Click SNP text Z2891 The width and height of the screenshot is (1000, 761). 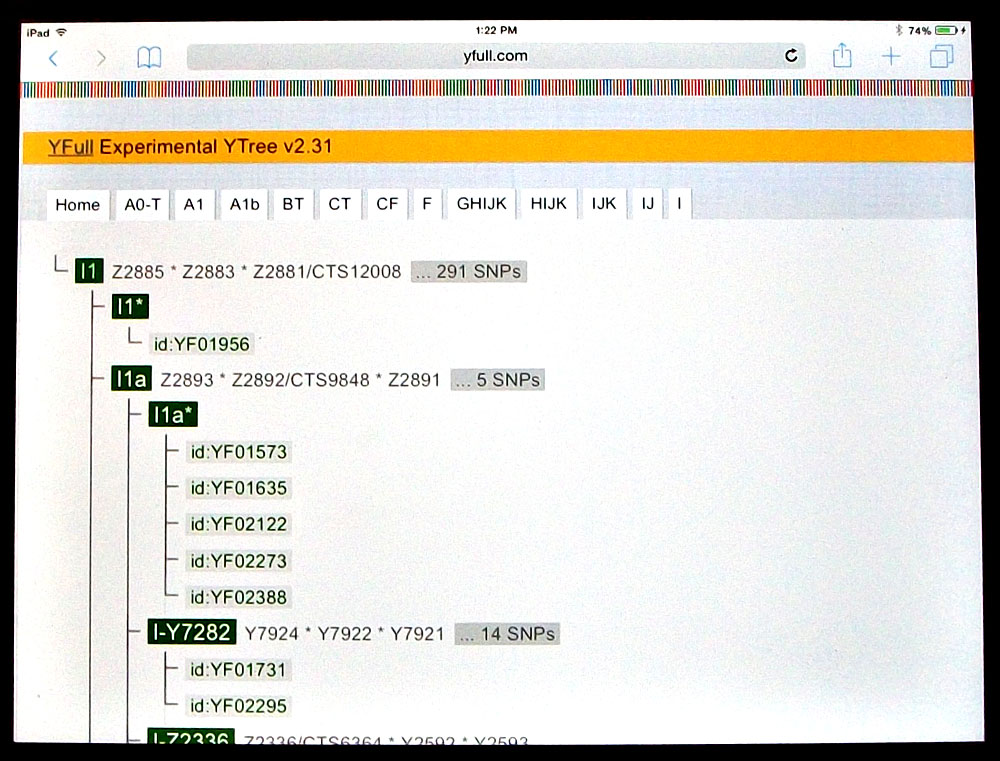(414, 380)
